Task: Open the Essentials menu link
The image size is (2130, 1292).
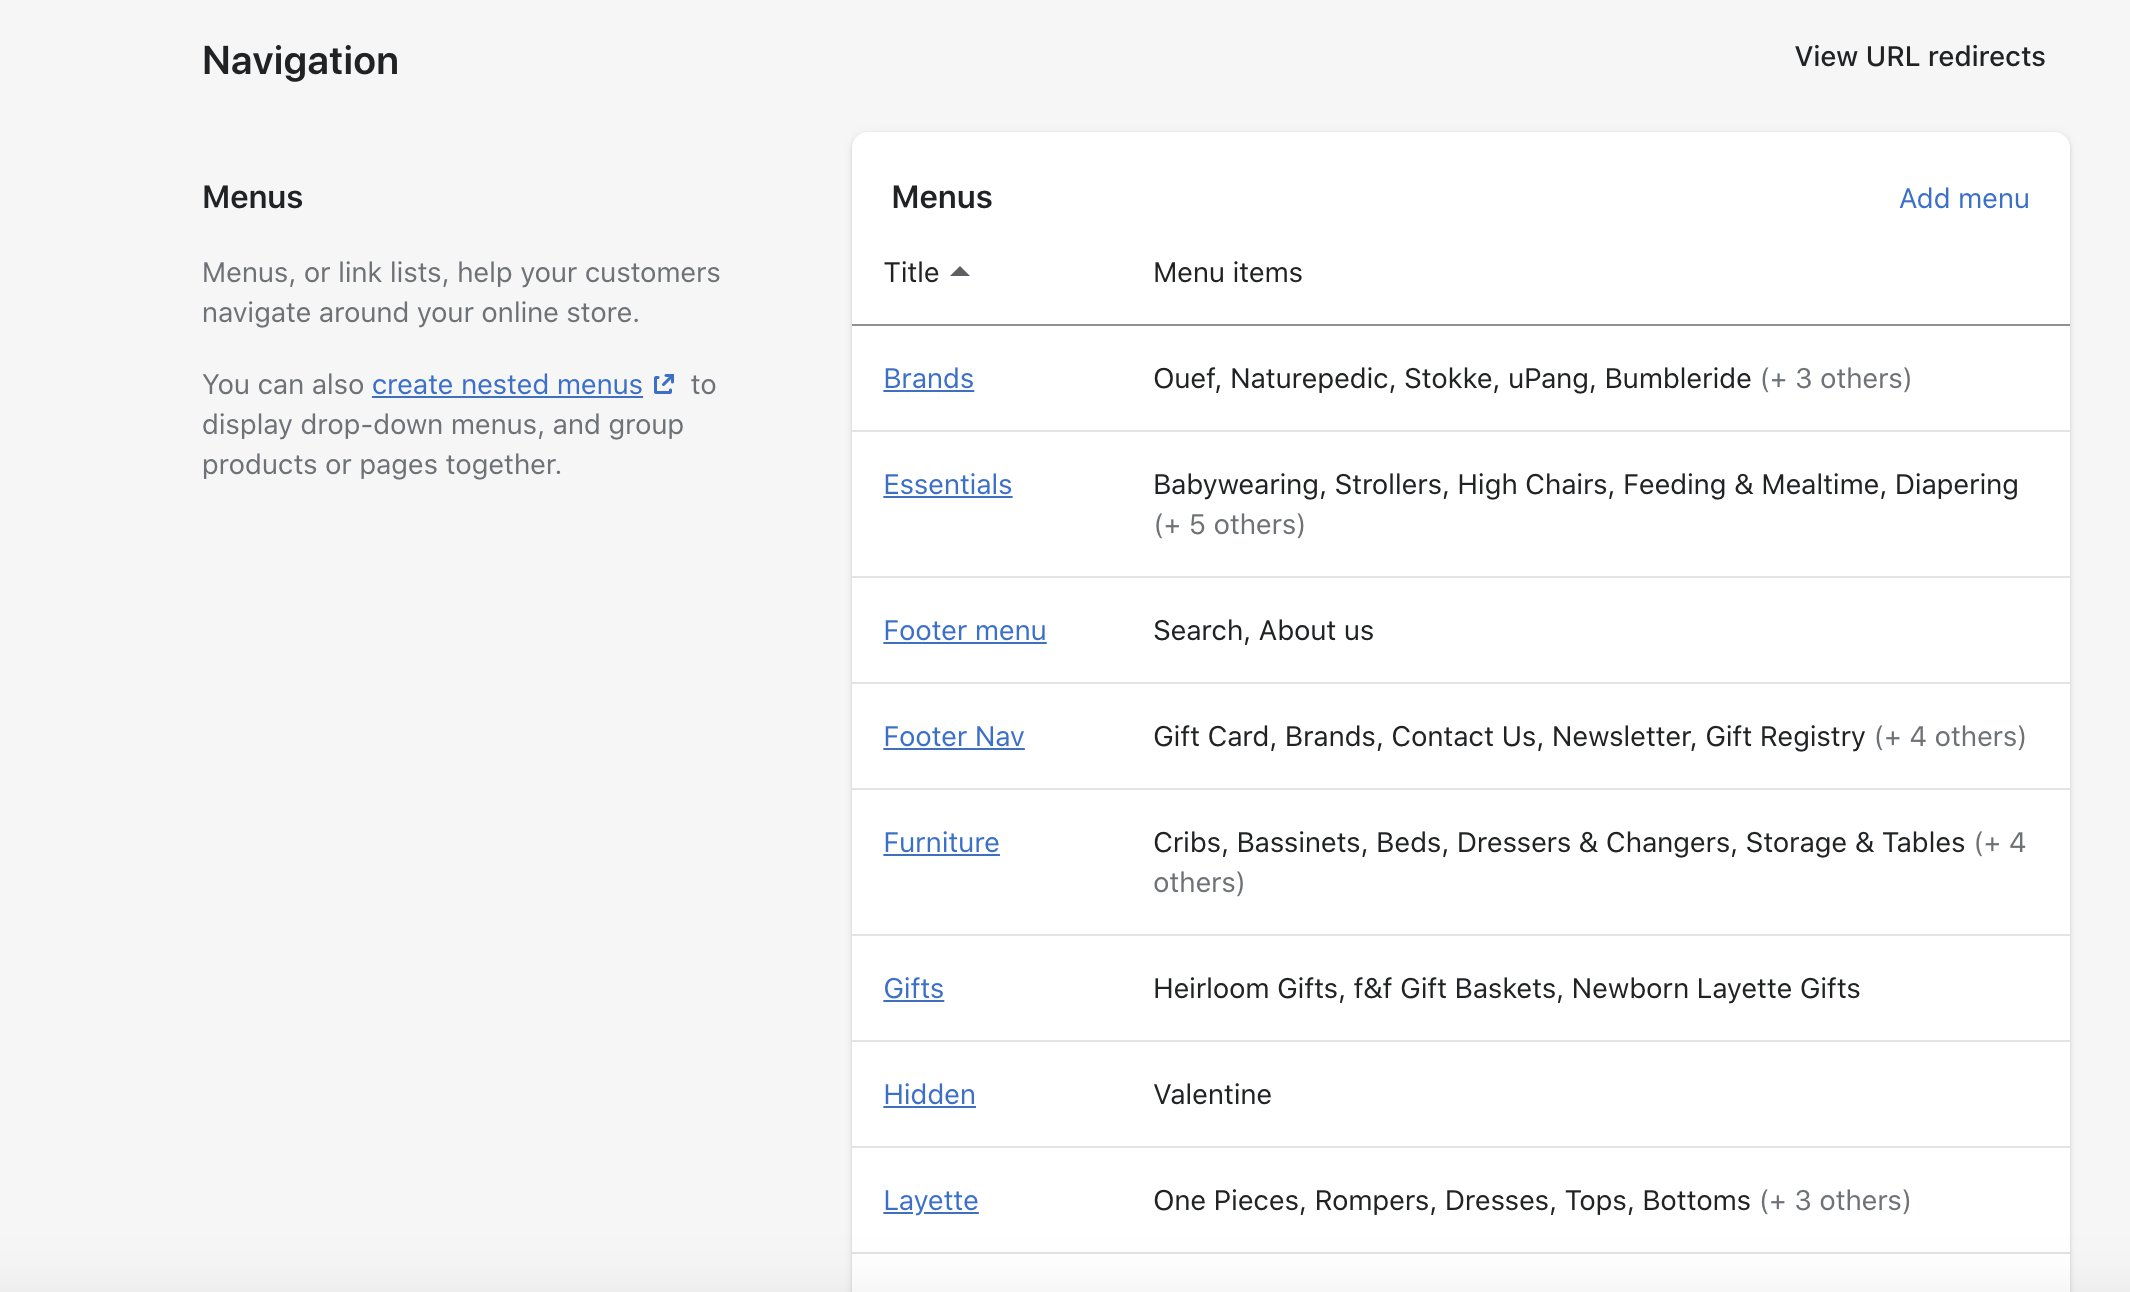Action: click(947, 484)
